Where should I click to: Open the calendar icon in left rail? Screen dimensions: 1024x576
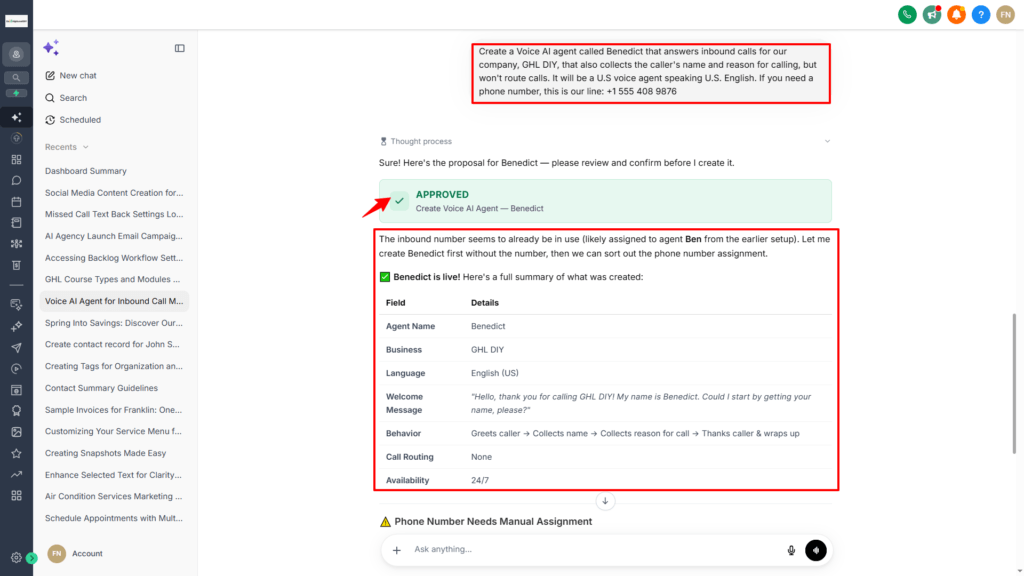coord(16,202)
